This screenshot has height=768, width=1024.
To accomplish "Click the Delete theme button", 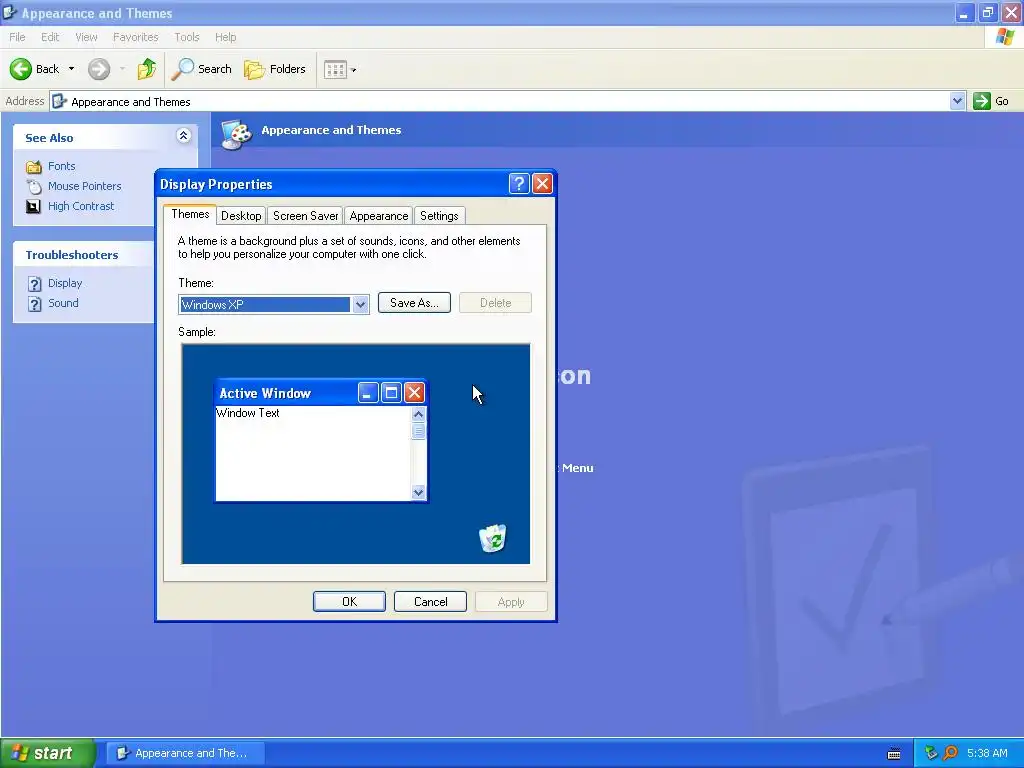I will pos(495,302).
